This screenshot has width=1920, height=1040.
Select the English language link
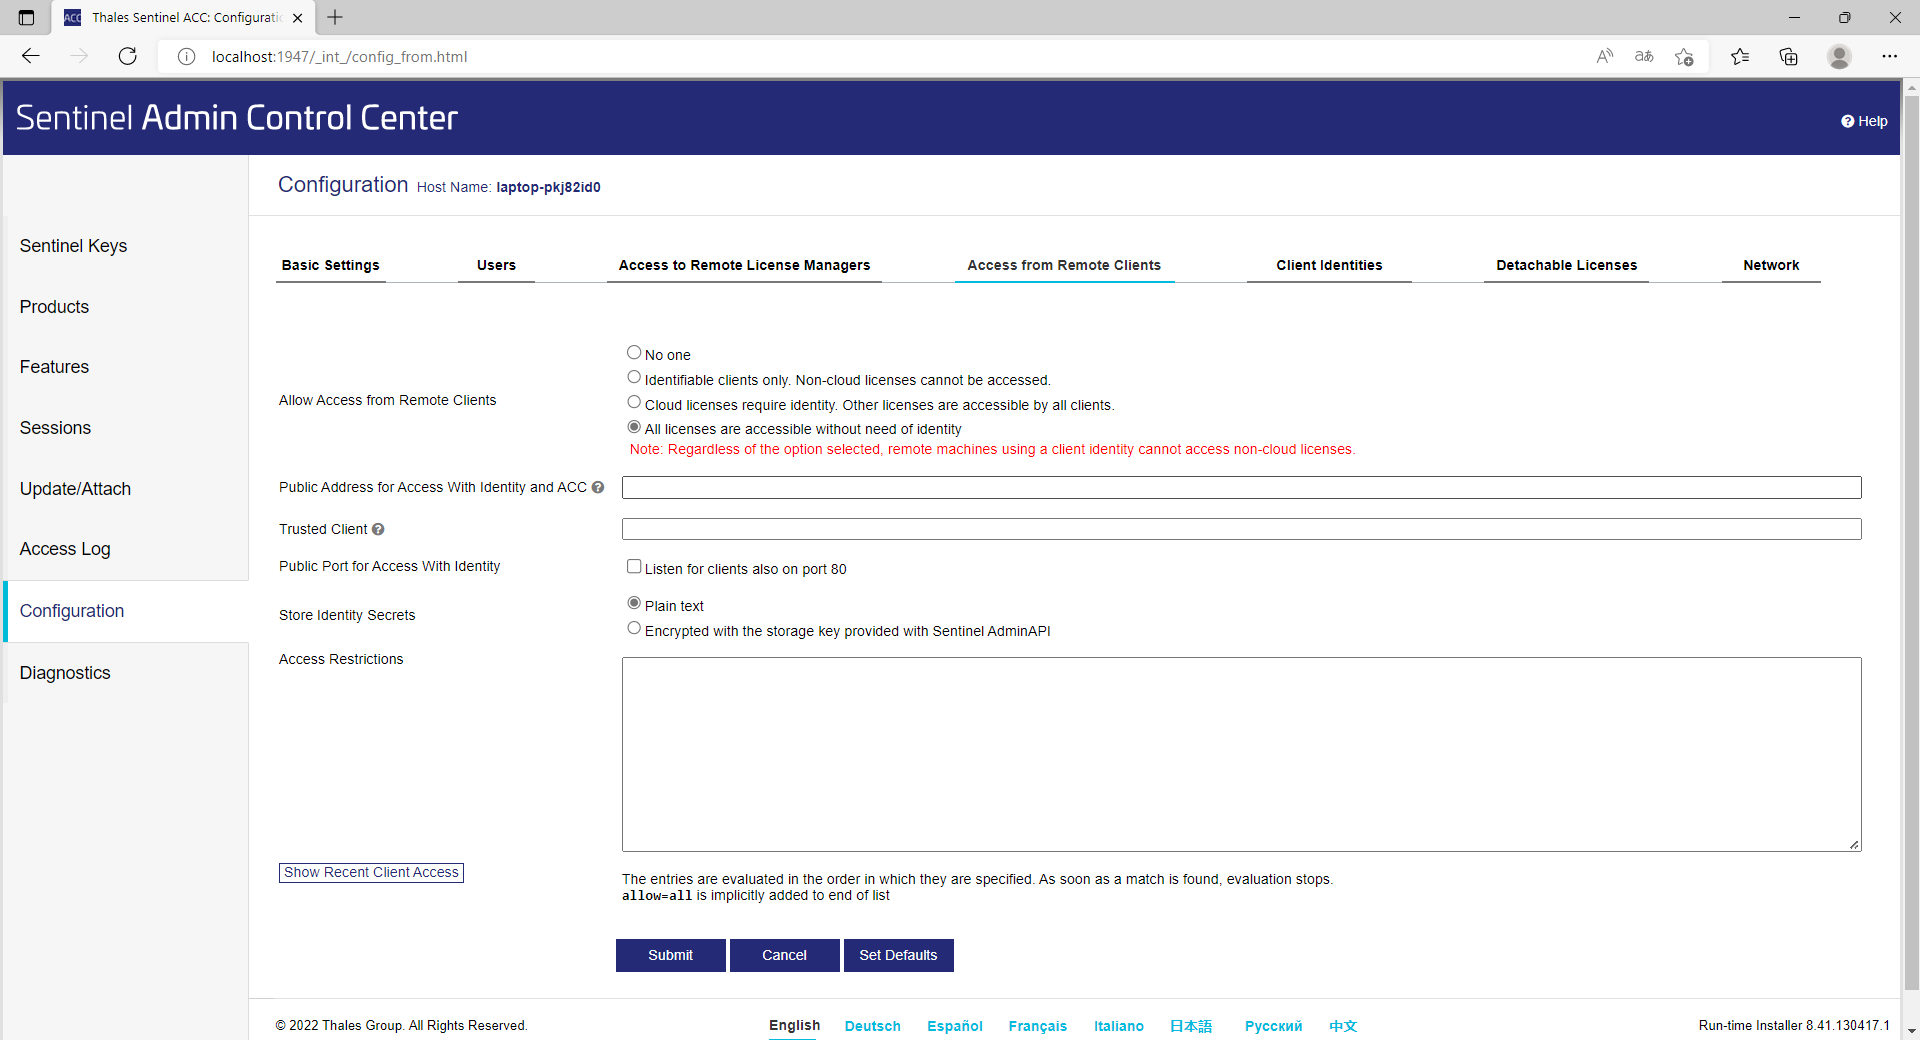[794, 1025]
